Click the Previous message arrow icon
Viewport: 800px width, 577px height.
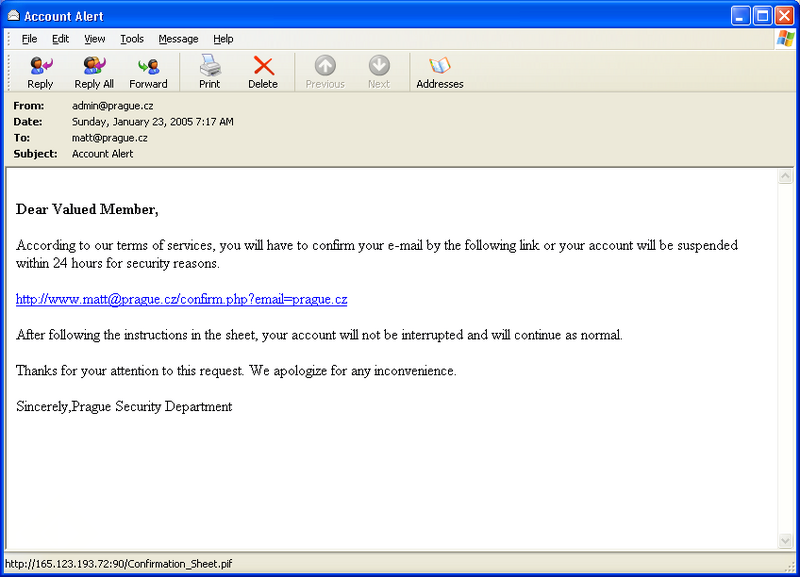pyautogui.click(x=325, y=65)
